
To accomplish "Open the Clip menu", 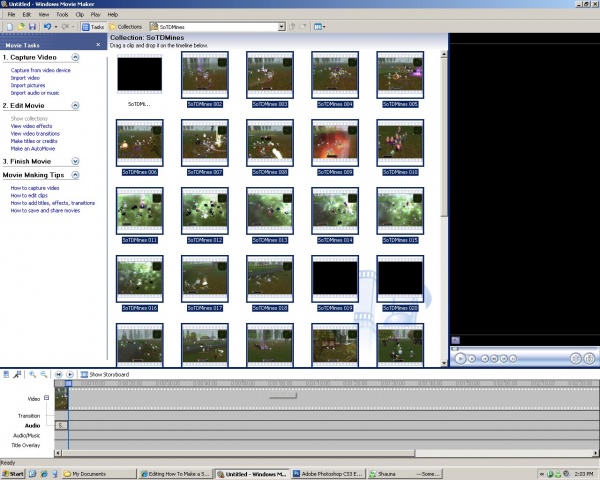I will 80,15.
